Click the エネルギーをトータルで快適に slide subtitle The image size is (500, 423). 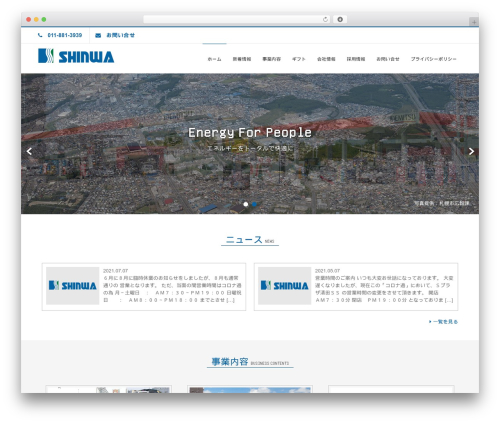point(250,148)
